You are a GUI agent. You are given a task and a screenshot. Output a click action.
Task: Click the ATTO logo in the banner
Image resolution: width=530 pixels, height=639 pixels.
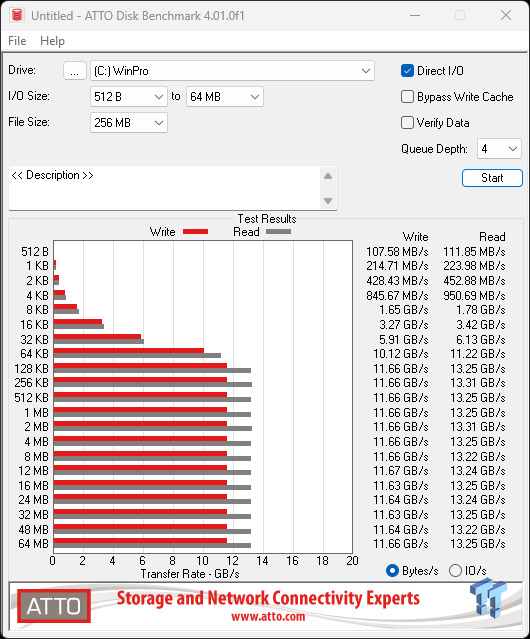(54, 606)
